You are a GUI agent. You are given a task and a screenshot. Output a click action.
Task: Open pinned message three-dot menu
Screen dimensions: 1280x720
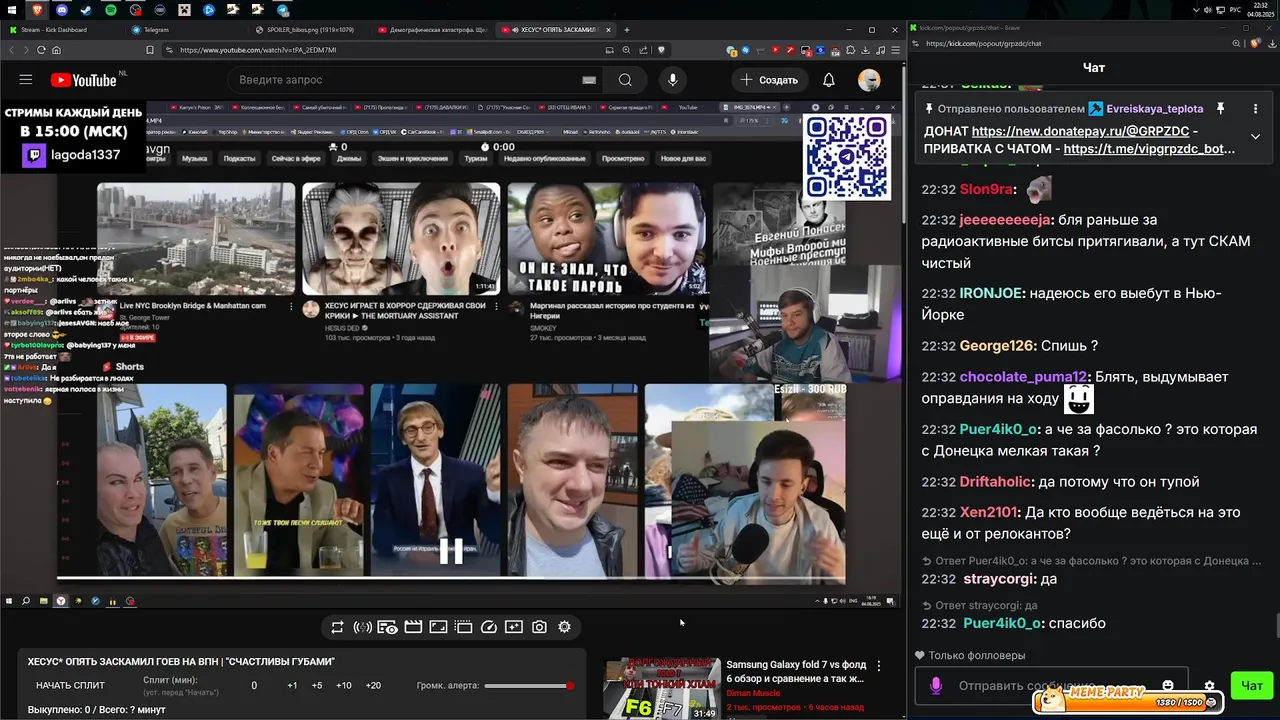pyautogui.click(x=1255, y=108)
